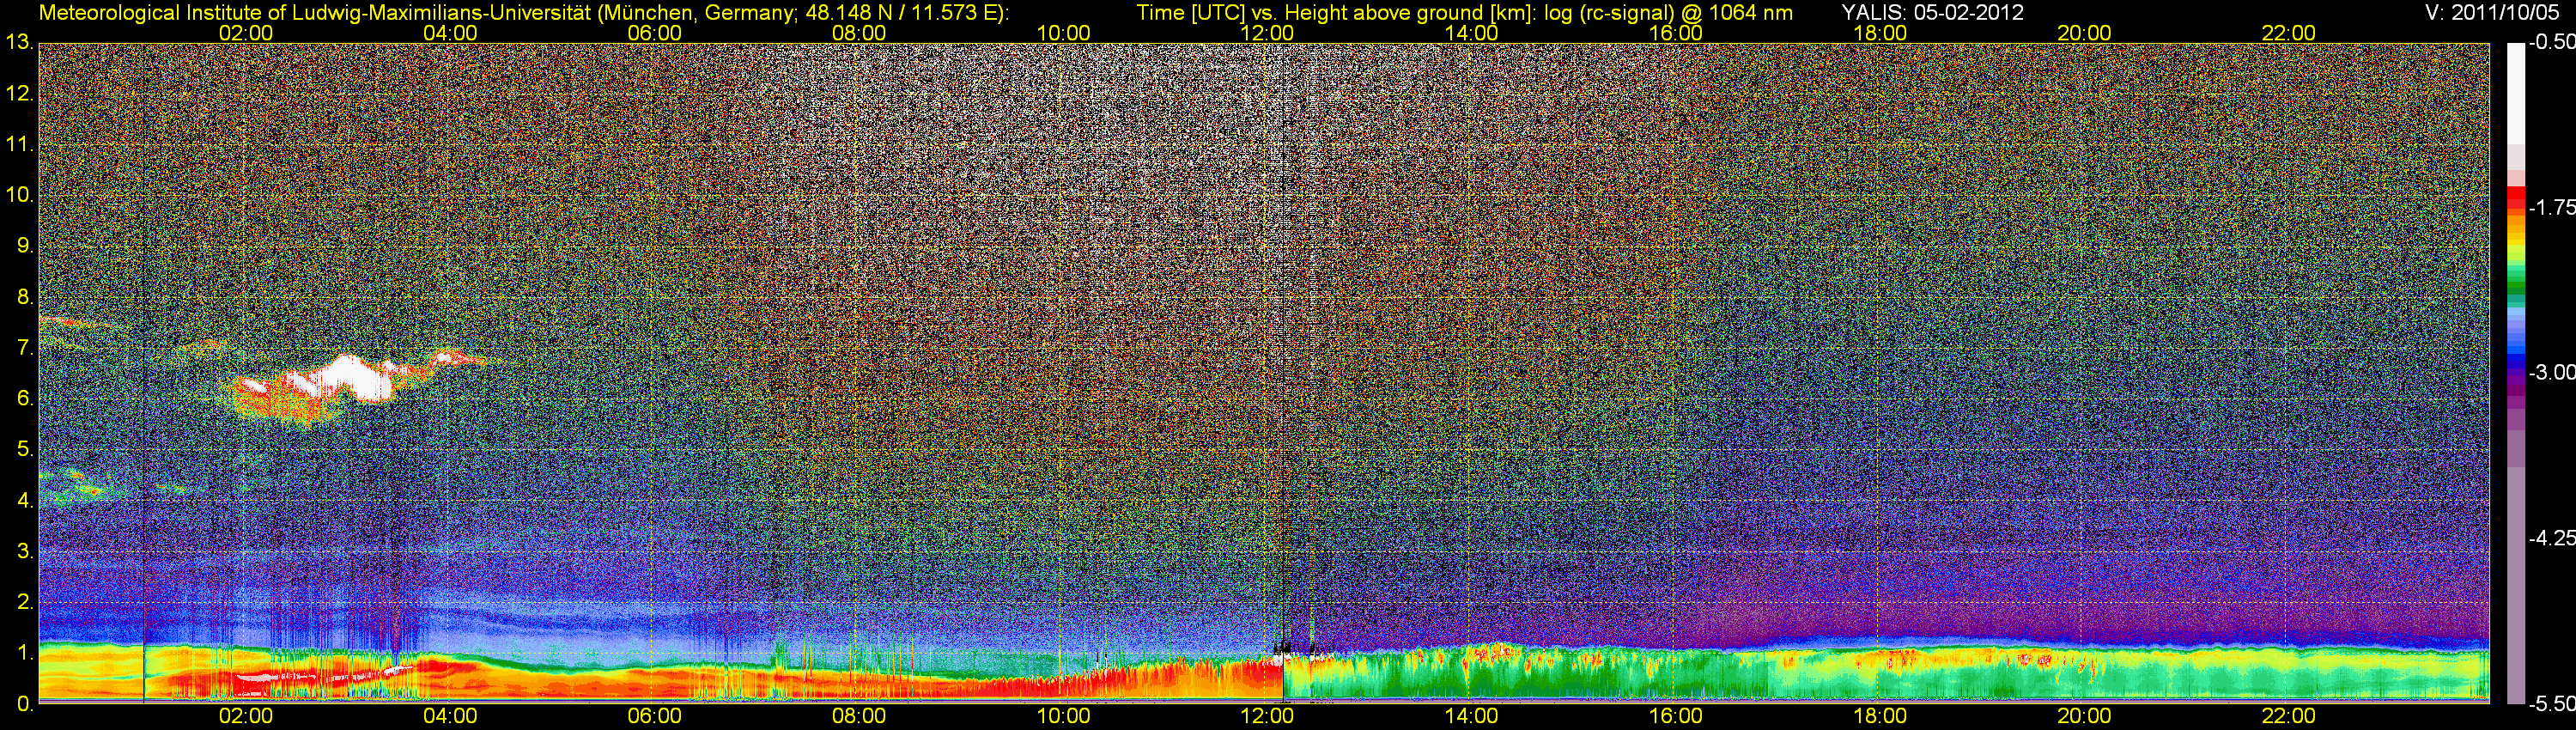Image resolution: width=2576 pixels, height=730 pixels.
Task: Click the white top segment of the colorbar
Action: pyautogui.click(x=2516, y=92)
